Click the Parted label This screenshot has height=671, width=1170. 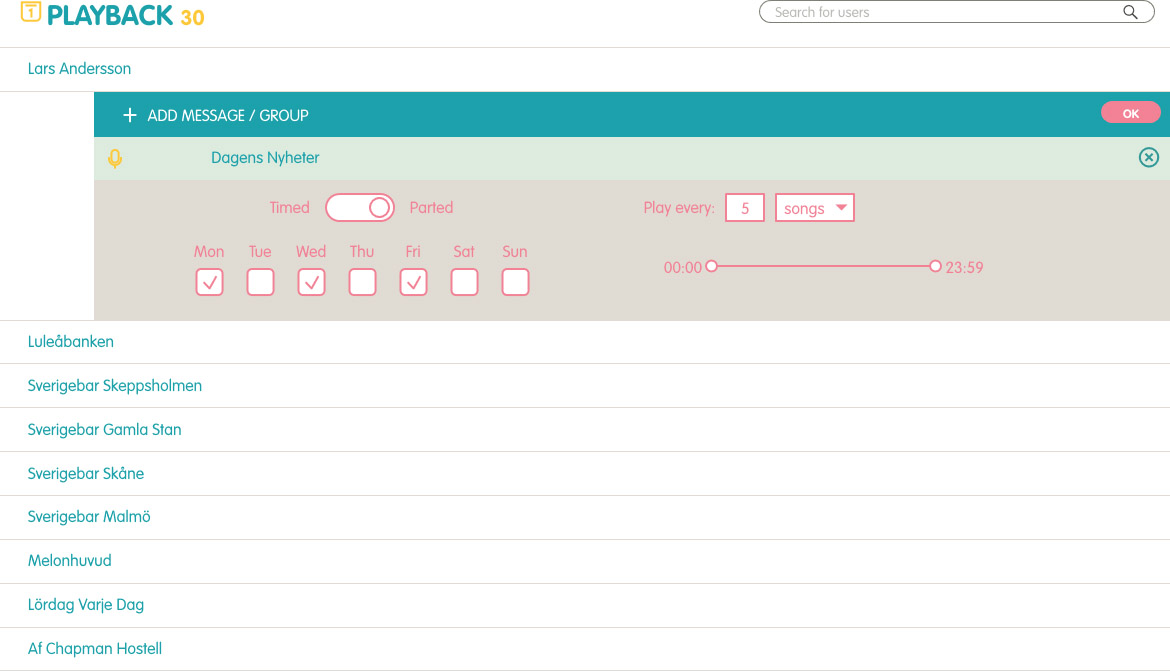[x=431, y=207]
